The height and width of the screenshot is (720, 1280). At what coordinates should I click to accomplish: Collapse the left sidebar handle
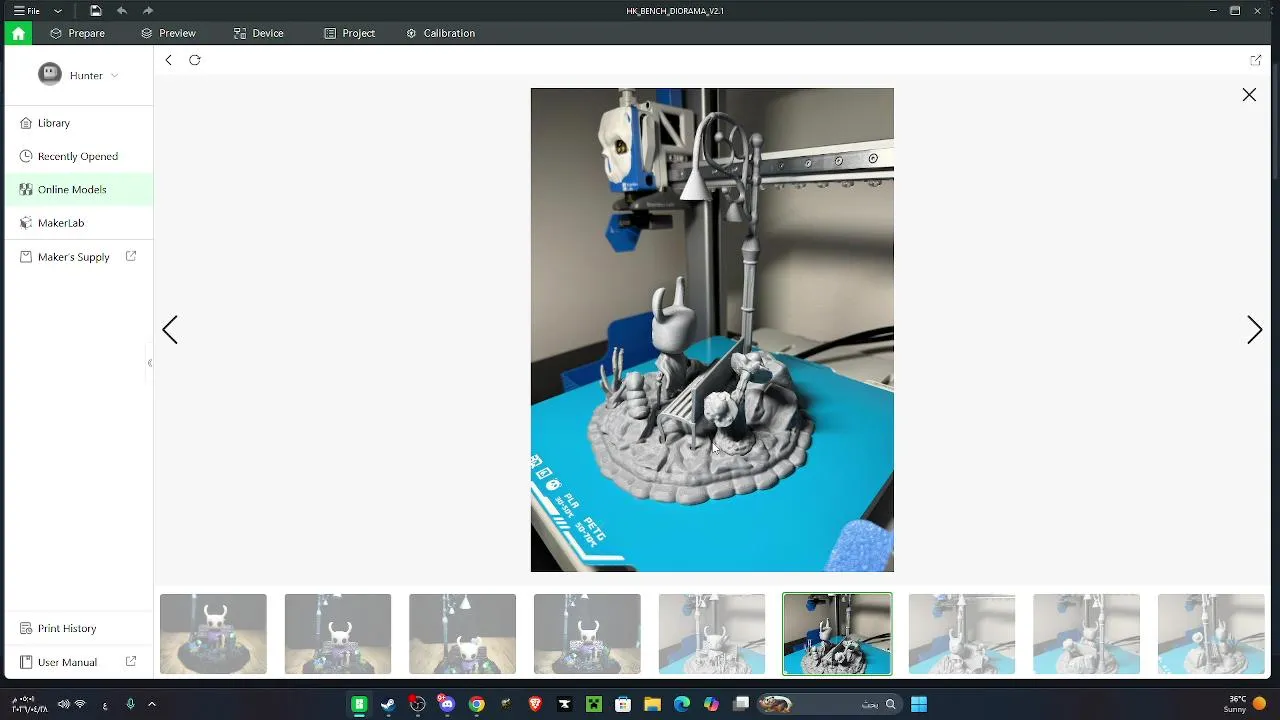pos(150,363)
